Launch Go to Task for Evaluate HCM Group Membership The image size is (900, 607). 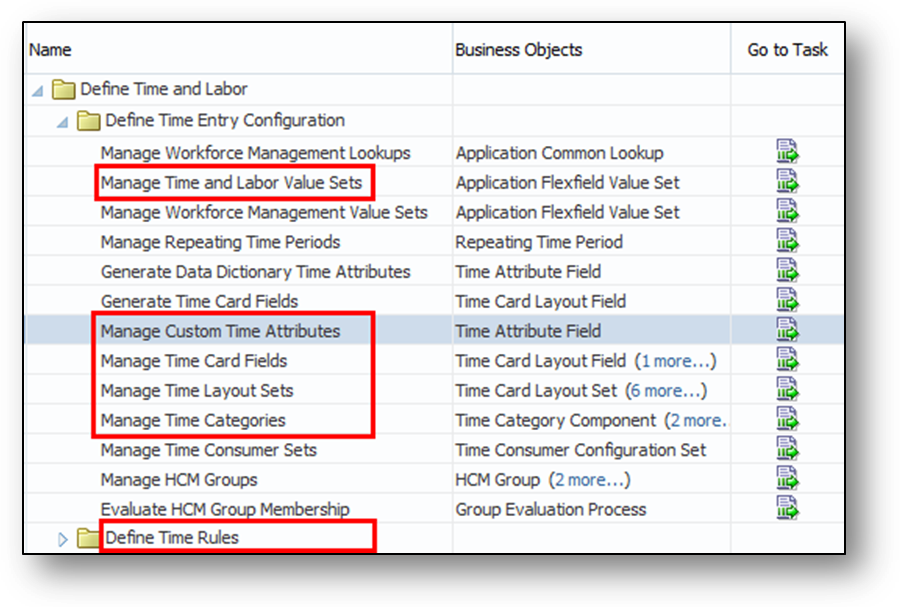tap(787, 509)
